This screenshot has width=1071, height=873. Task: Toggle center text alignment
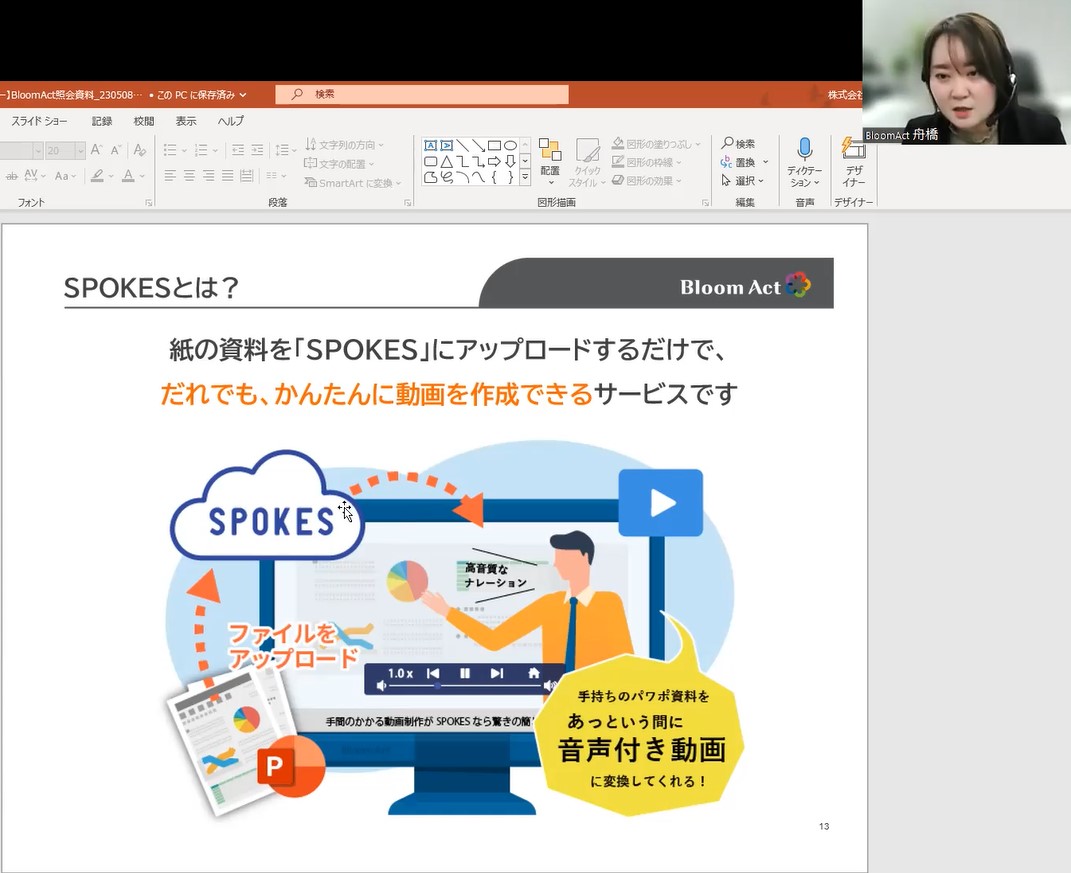pos(189,176)
